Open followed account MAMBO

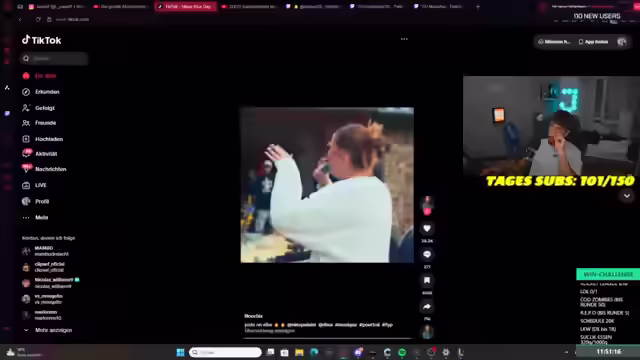(45, 251)
